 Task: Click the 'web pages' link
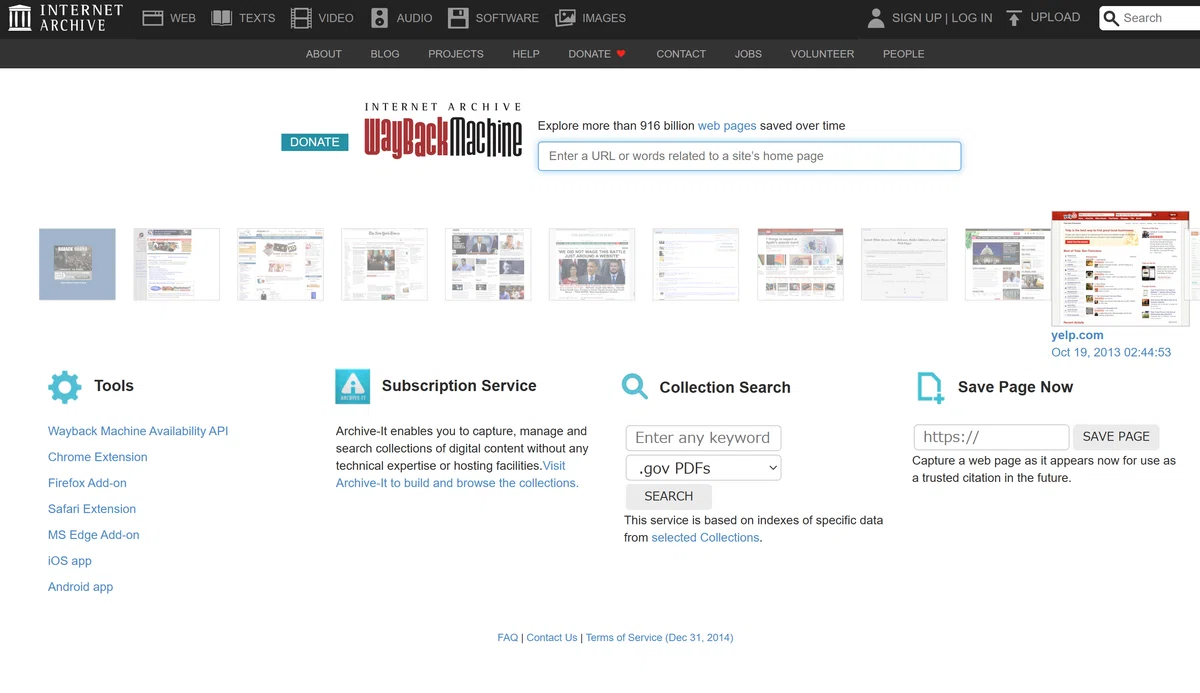click(x=727, y=126)
